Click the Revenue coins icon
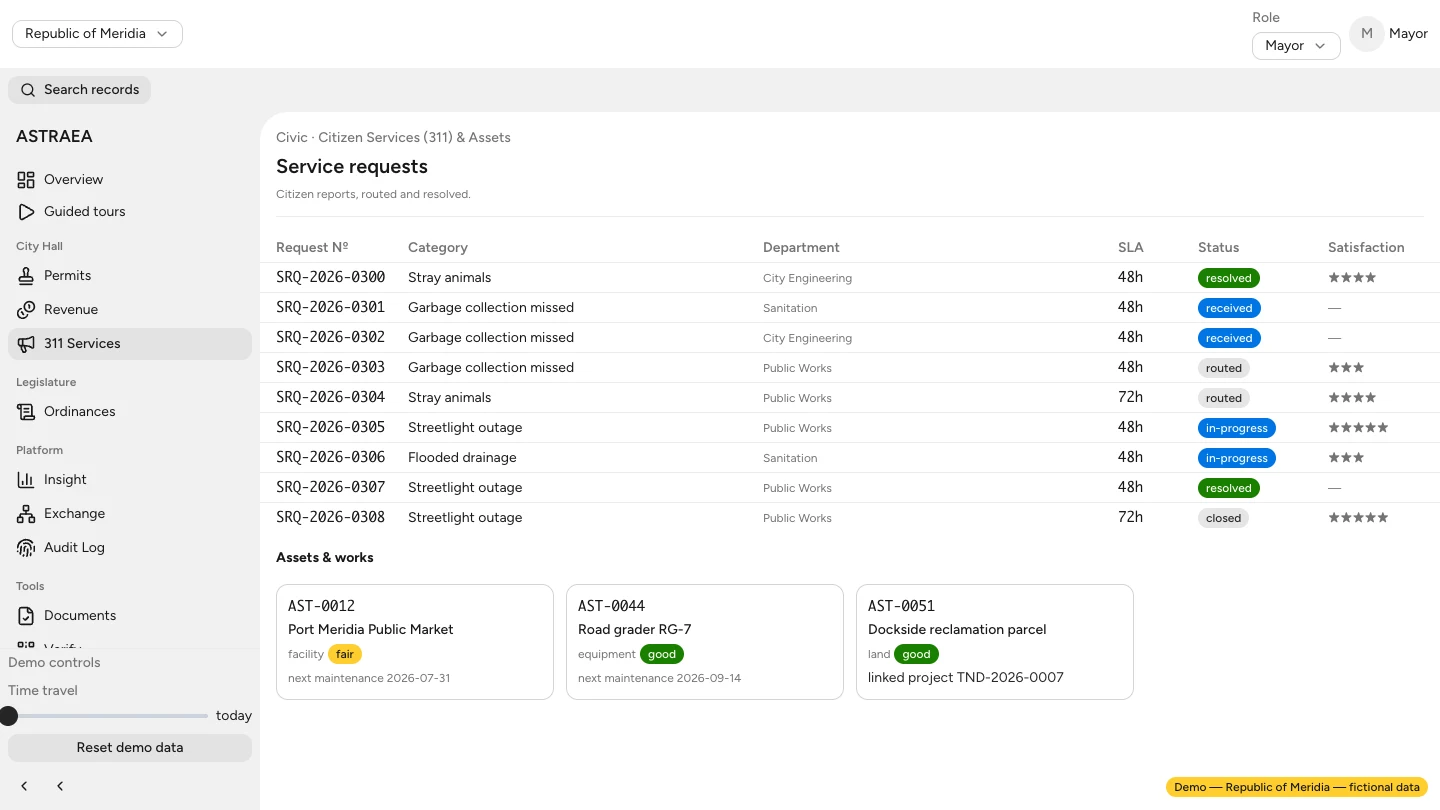1440x810 pixels. coord(26,310)
